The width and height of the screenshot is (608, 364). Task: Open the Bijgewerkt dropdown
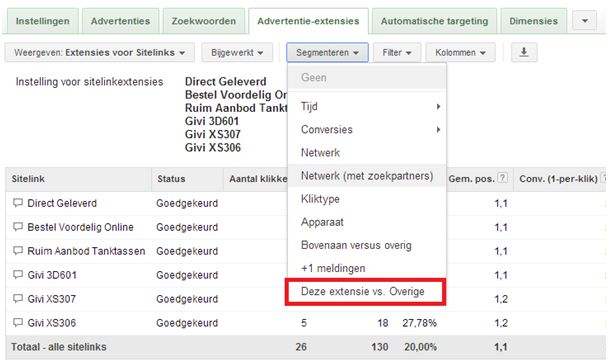[x=237, y=52]
